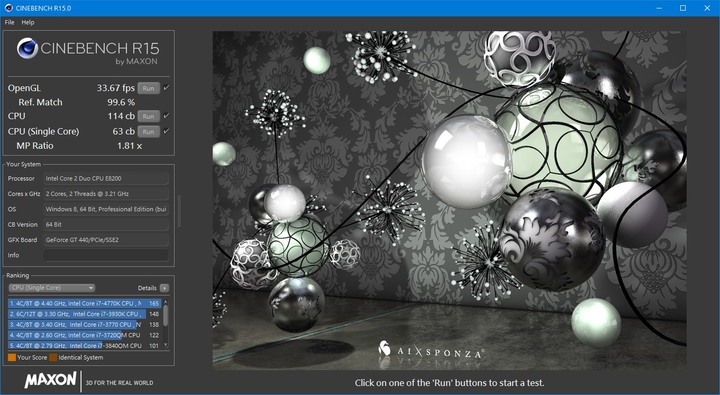The height and width of the screenshot is (395, 720).
Task: Run the multi-core CPU benchmark test
Action: pos(148,116)
